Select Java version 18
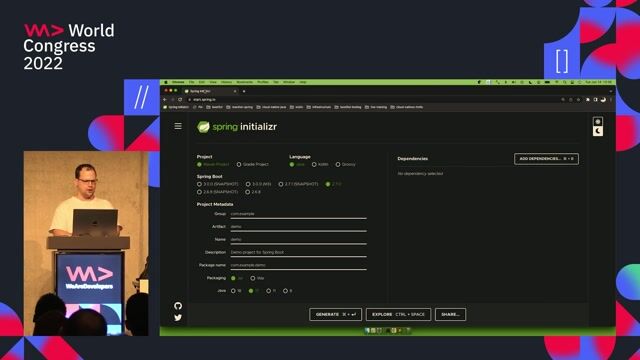 click(x=236, y=291)
